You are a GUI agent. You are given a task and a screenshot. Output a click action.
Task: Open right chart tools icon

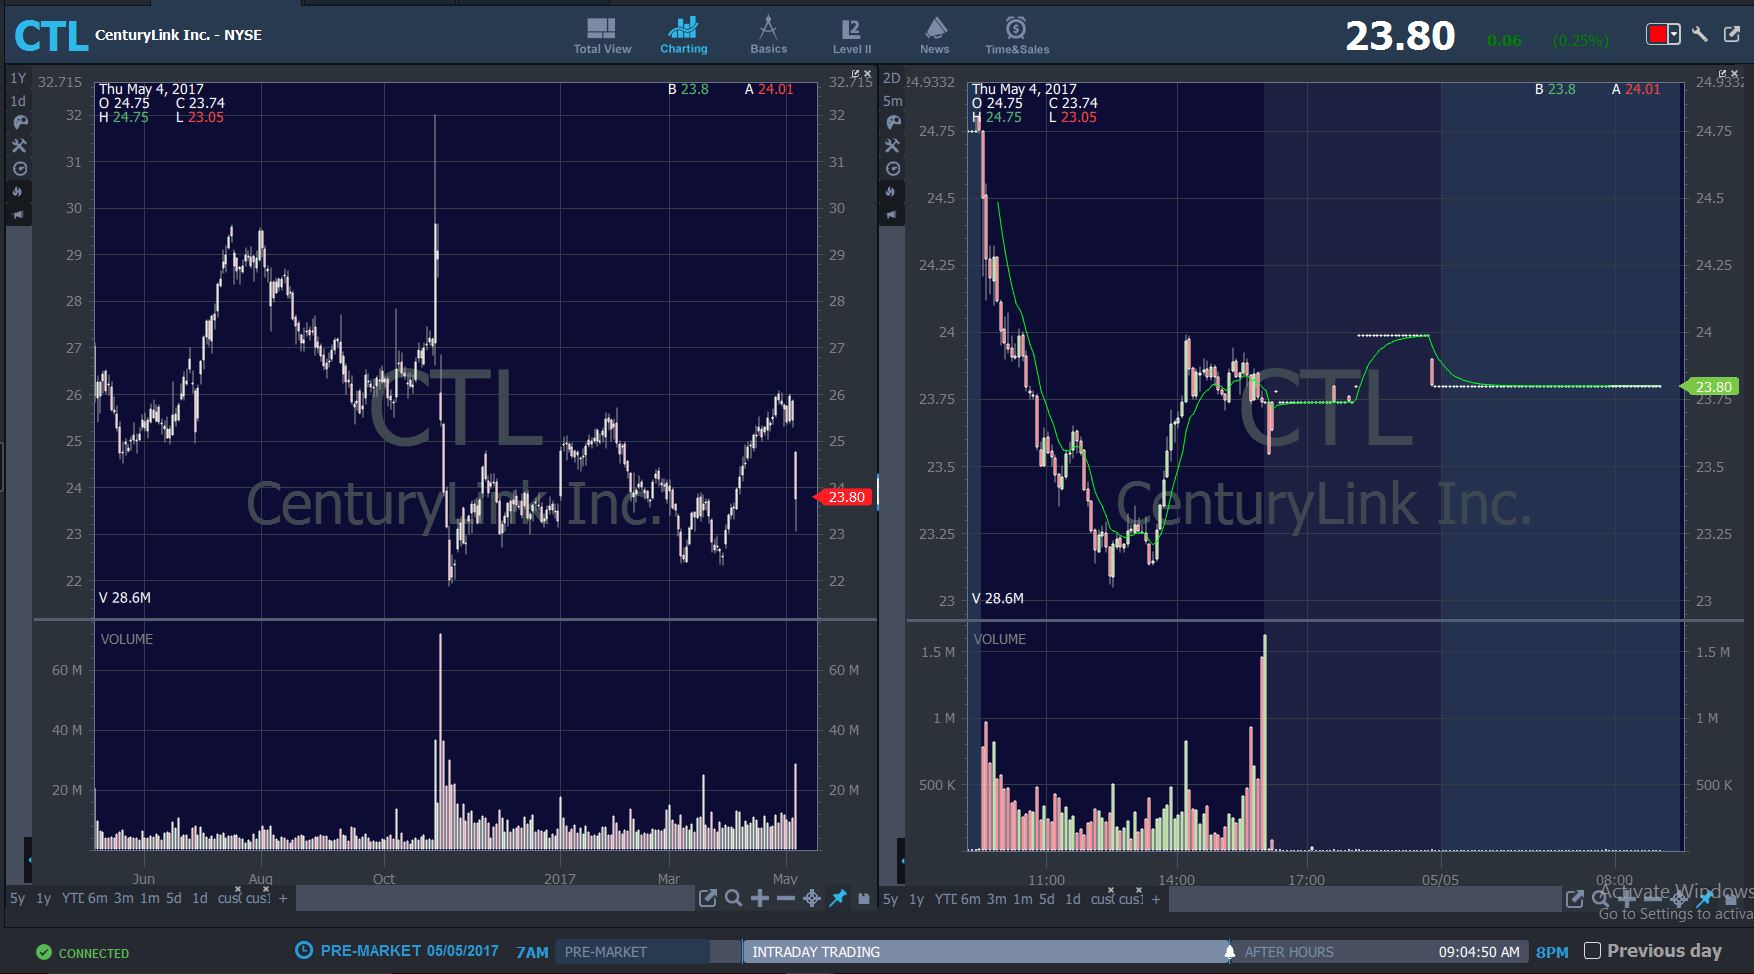click(893, 146)
